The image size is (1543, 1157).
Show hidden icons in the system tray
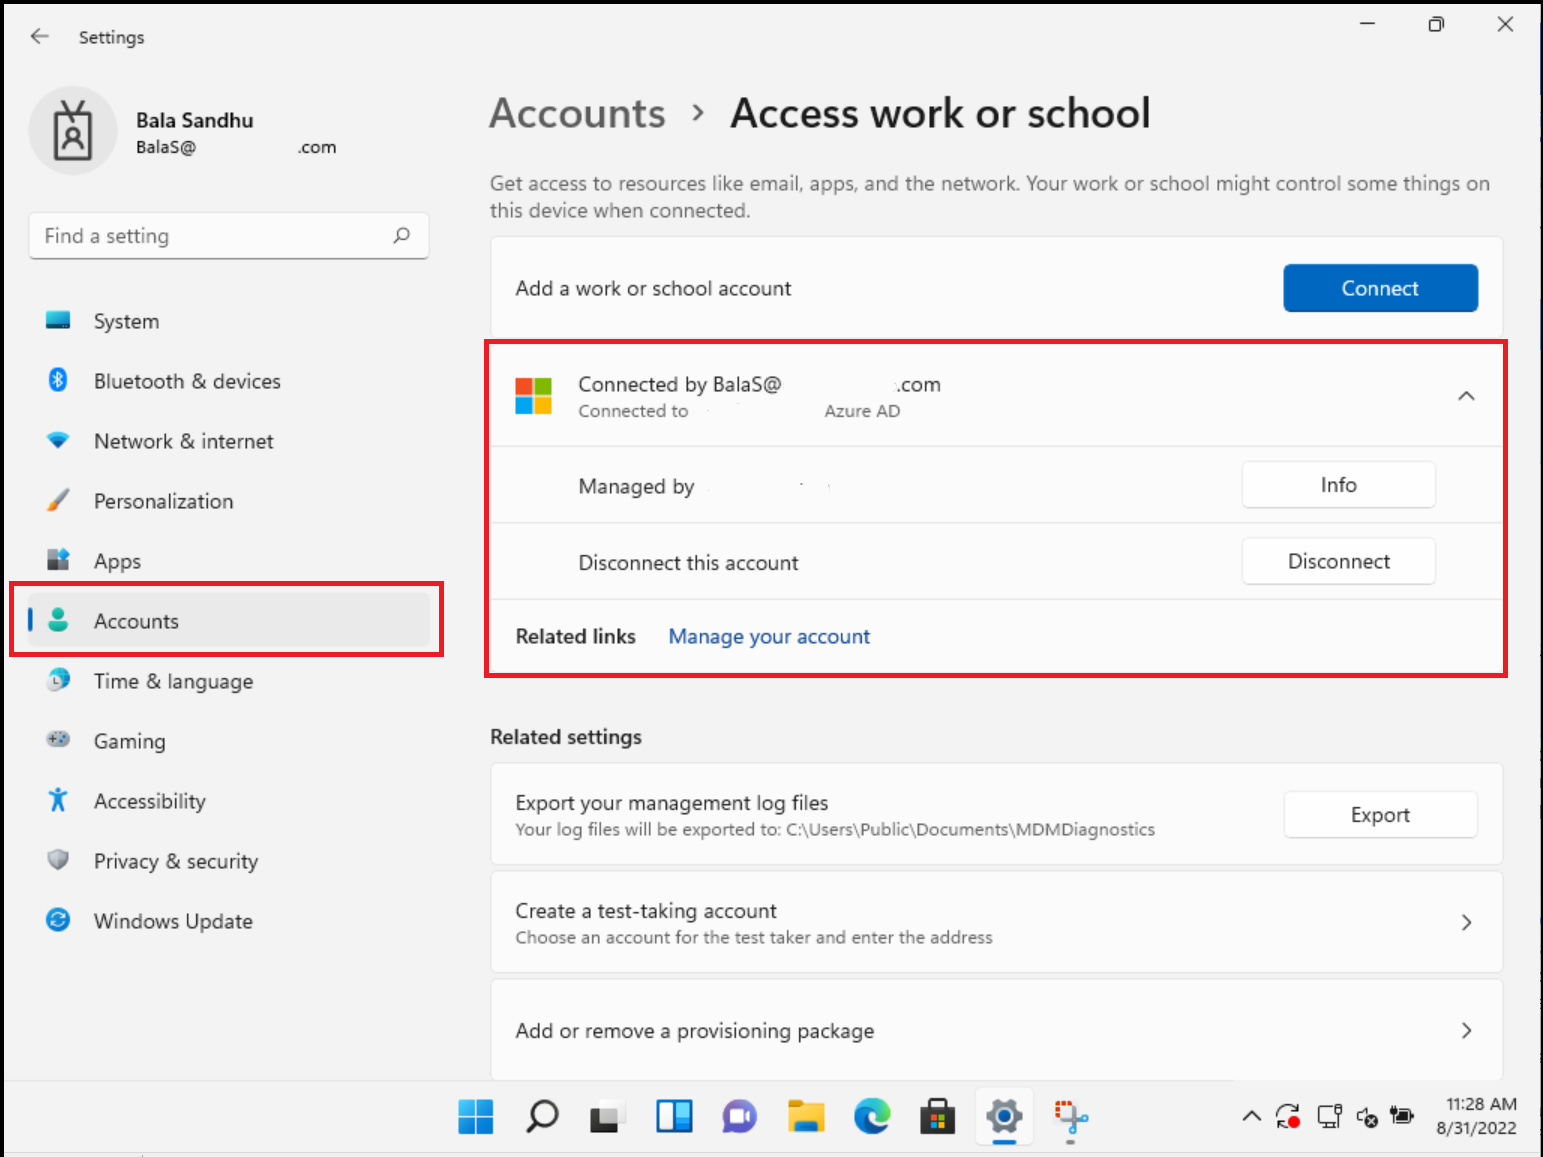point(1251,1116)
